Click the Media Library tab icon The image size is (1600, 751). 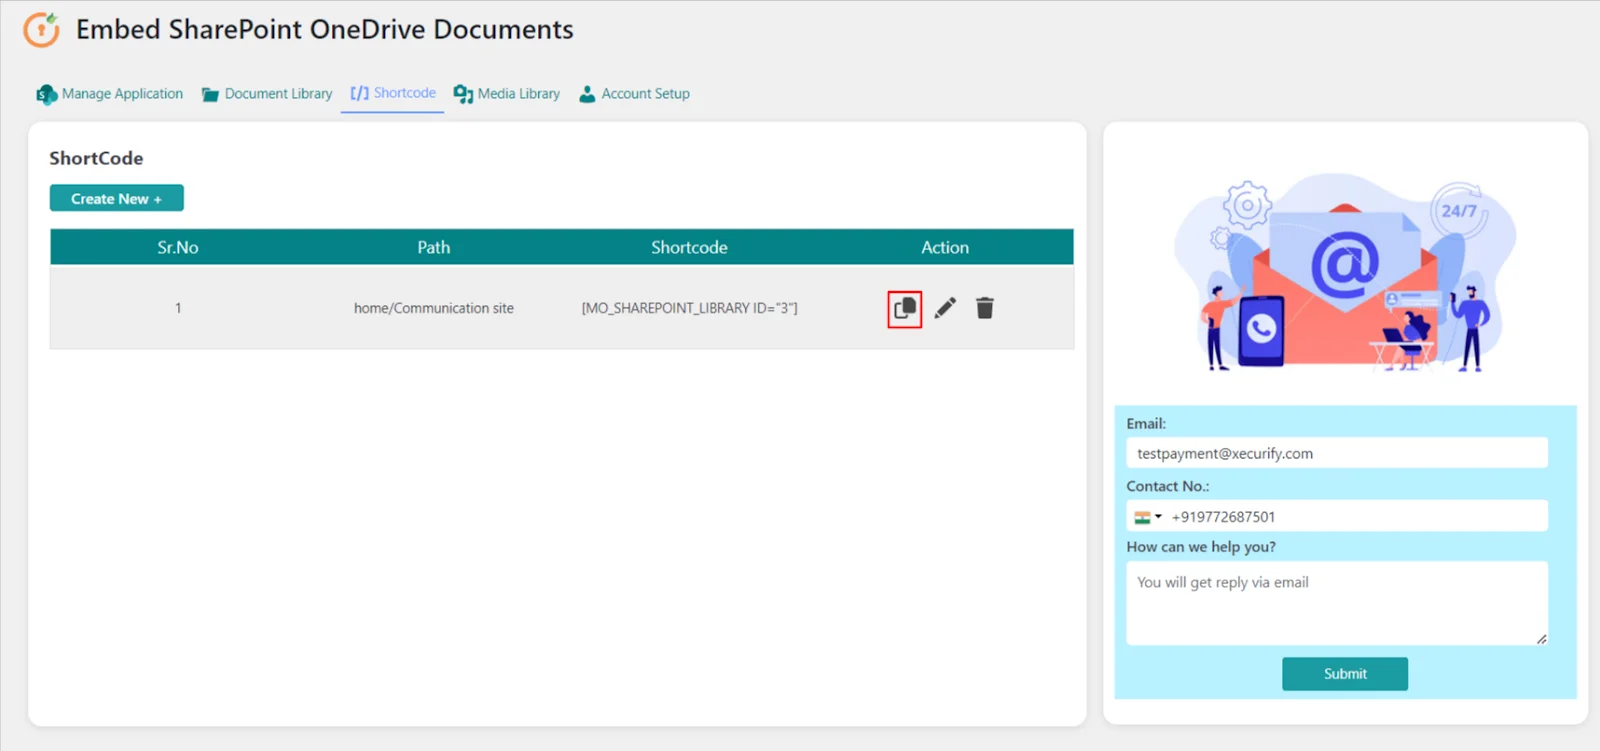coord(463,94)
